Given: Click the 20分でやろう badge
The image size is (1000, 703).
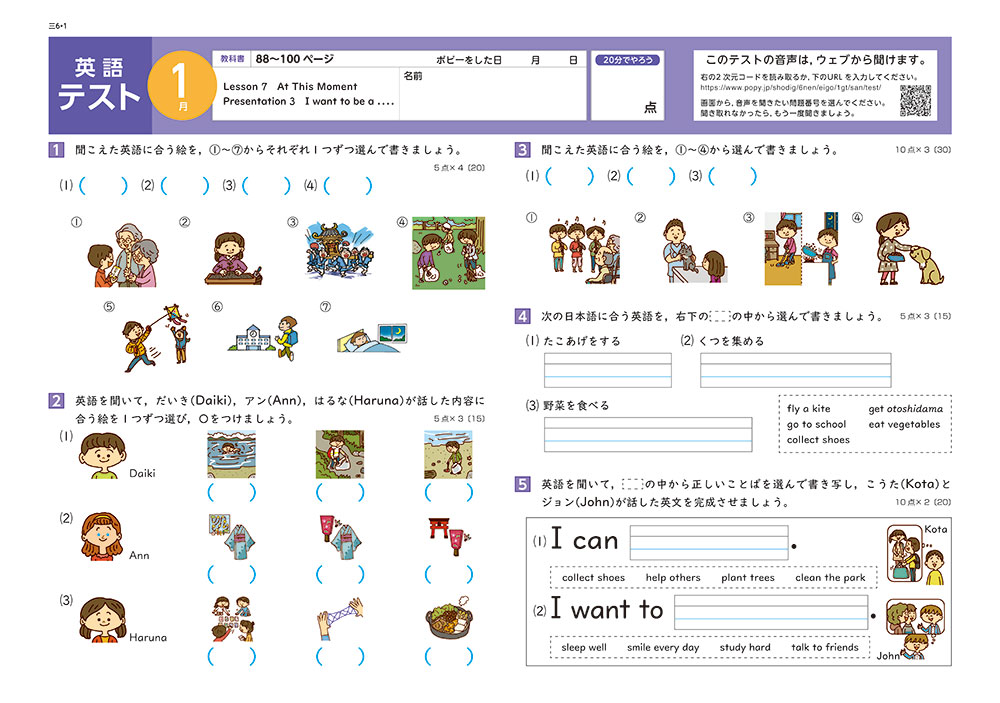Looking at the screenshot, I should pos(628,60).
